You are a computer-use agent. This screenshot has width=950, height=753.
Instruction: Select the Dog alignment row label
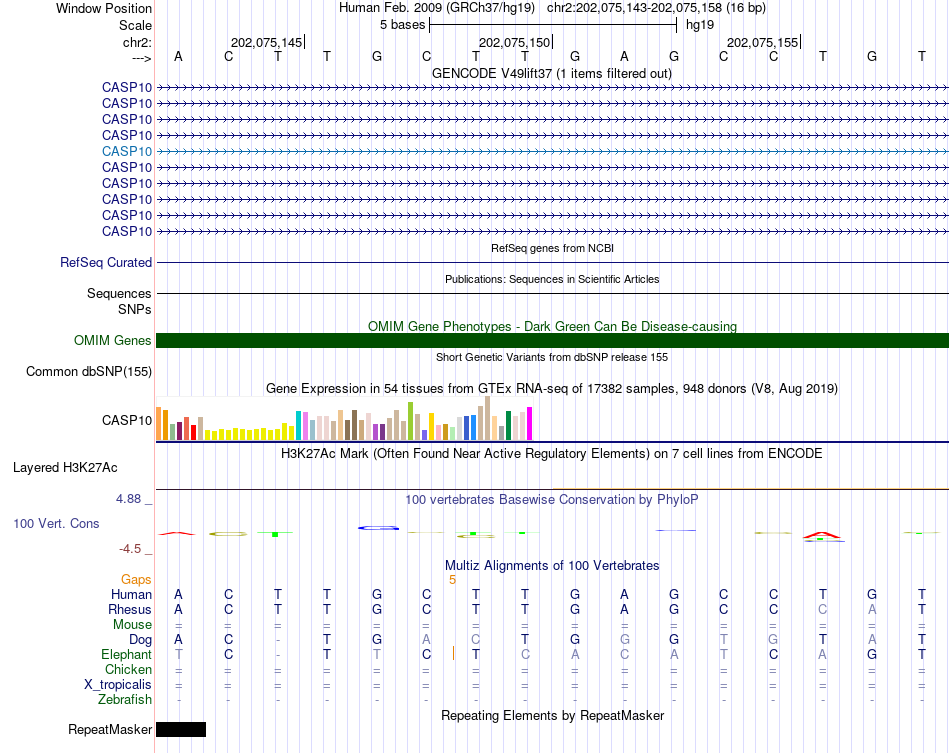click(140, 640)
